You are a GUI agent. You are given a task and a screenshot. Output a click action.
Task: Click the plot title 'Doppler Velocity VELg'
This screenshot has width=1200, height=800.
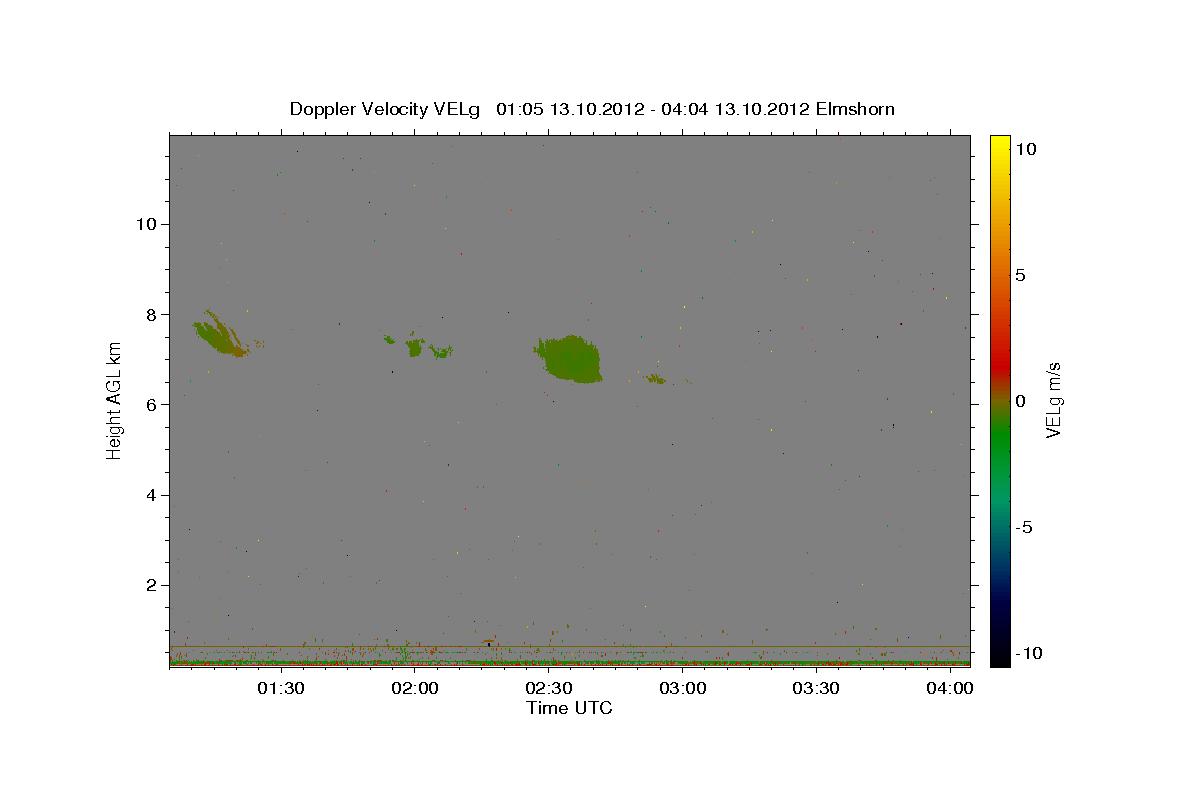385,108
